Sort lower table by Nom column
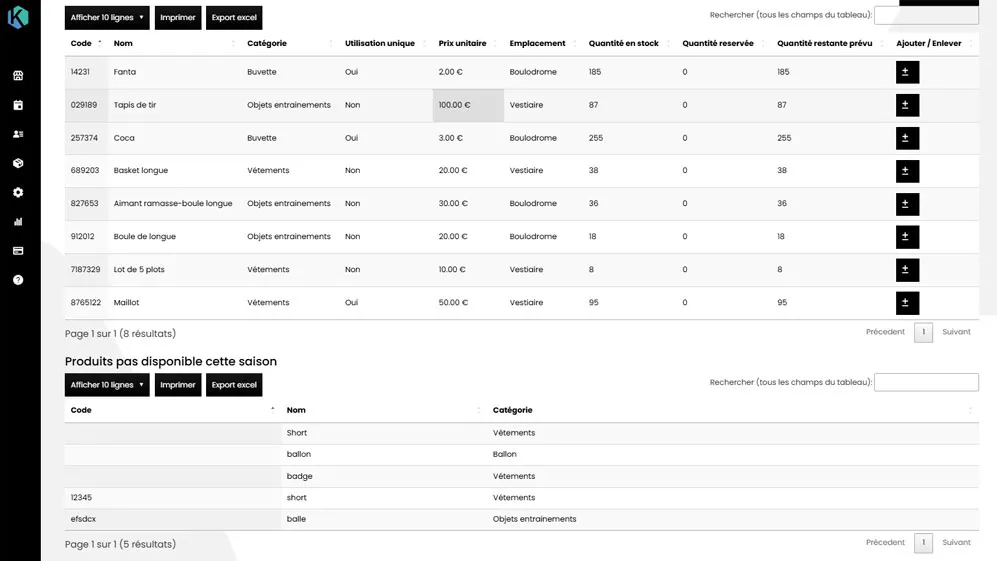The height and width of the screenshot is (561, 997). click(383, 410)
